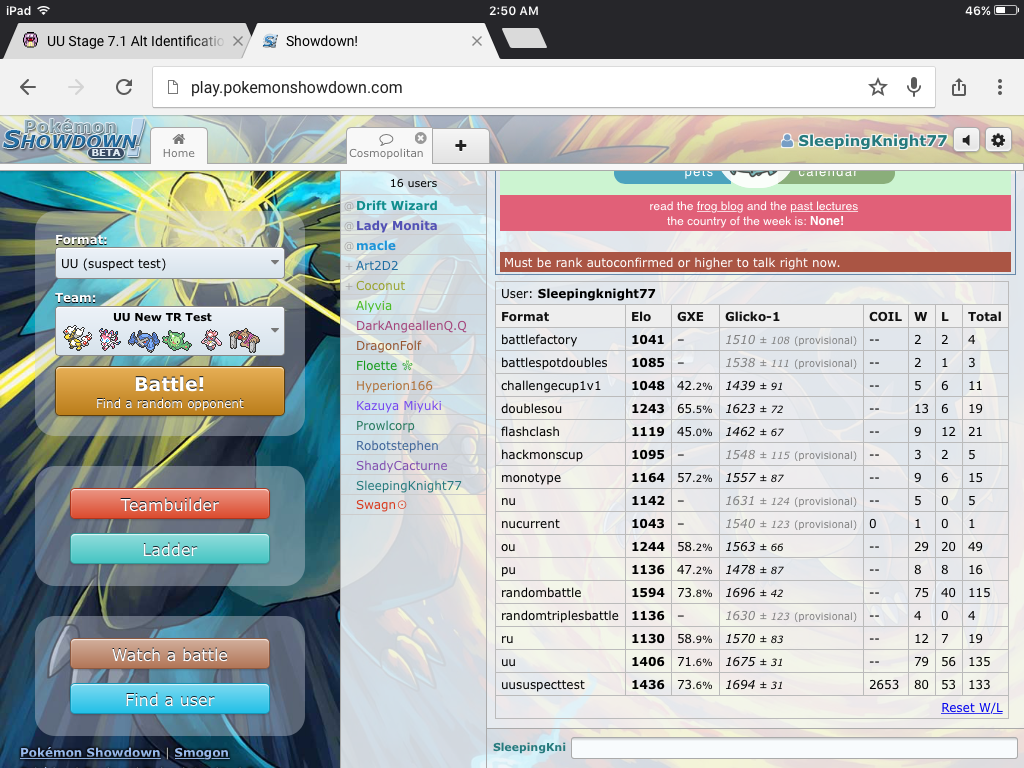Click the doublesou row format name
This screenshot has width=1024, height=768.
pyautogui.click(x=531, y=409)
